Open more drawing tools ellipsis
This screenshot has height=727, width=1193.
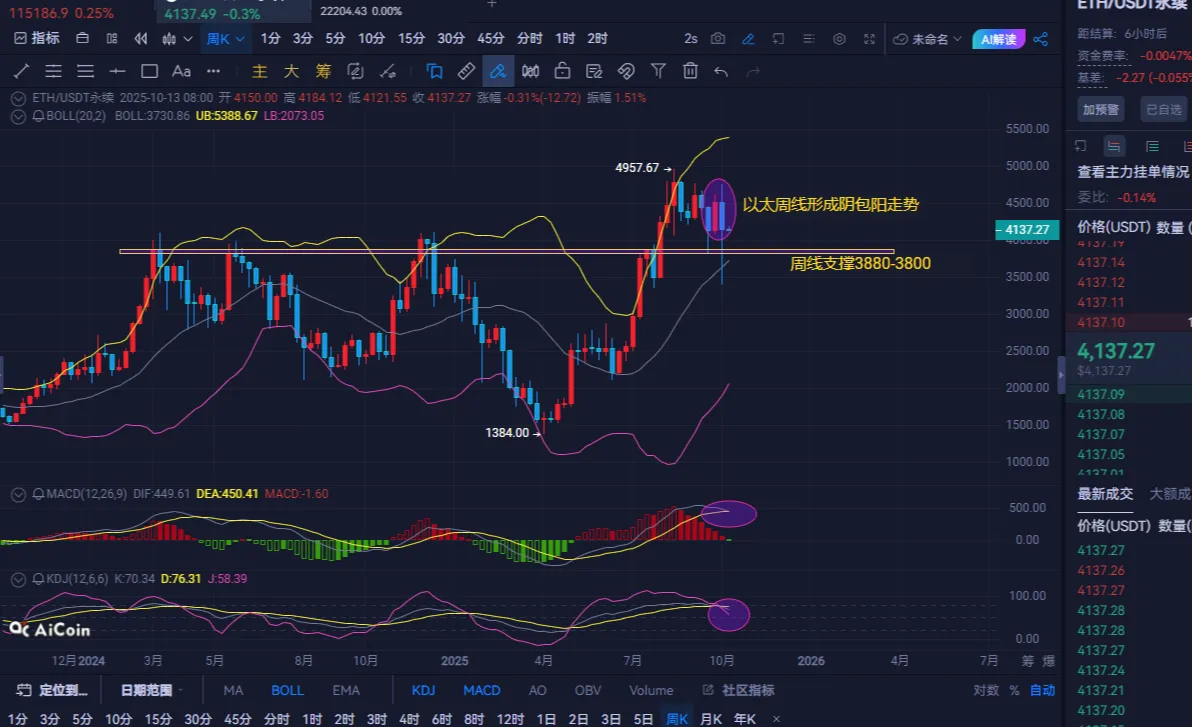(213, 71)
